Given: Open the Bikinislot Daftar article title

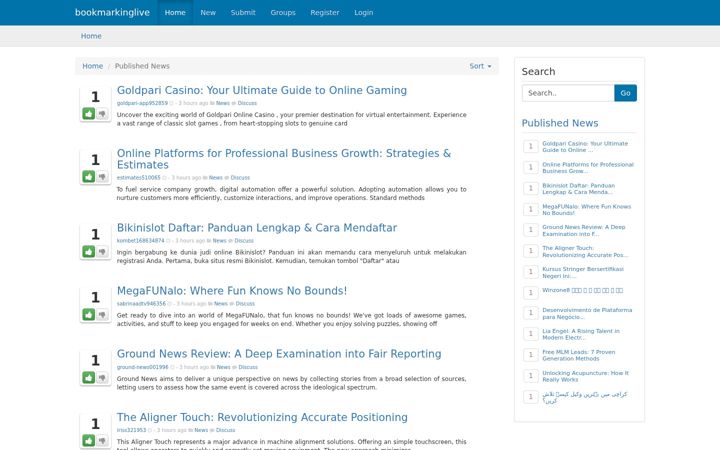Looking at the screenshot, I should (257, 228).
